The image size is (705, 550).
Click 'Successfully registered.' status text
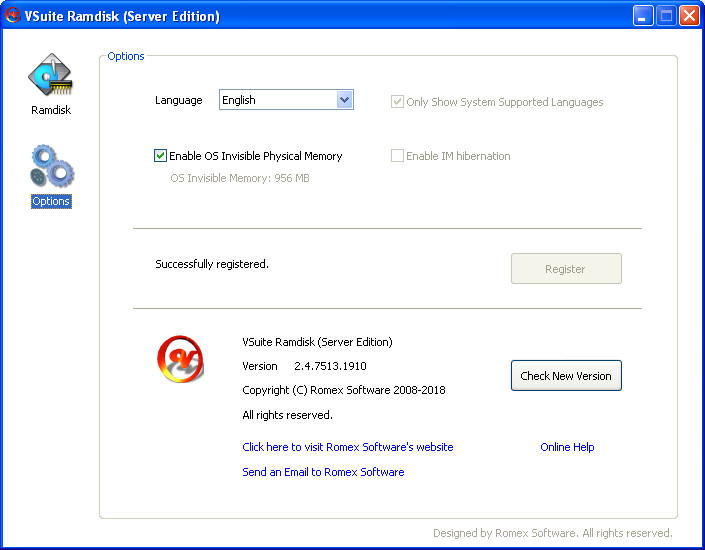coord(212,264)
